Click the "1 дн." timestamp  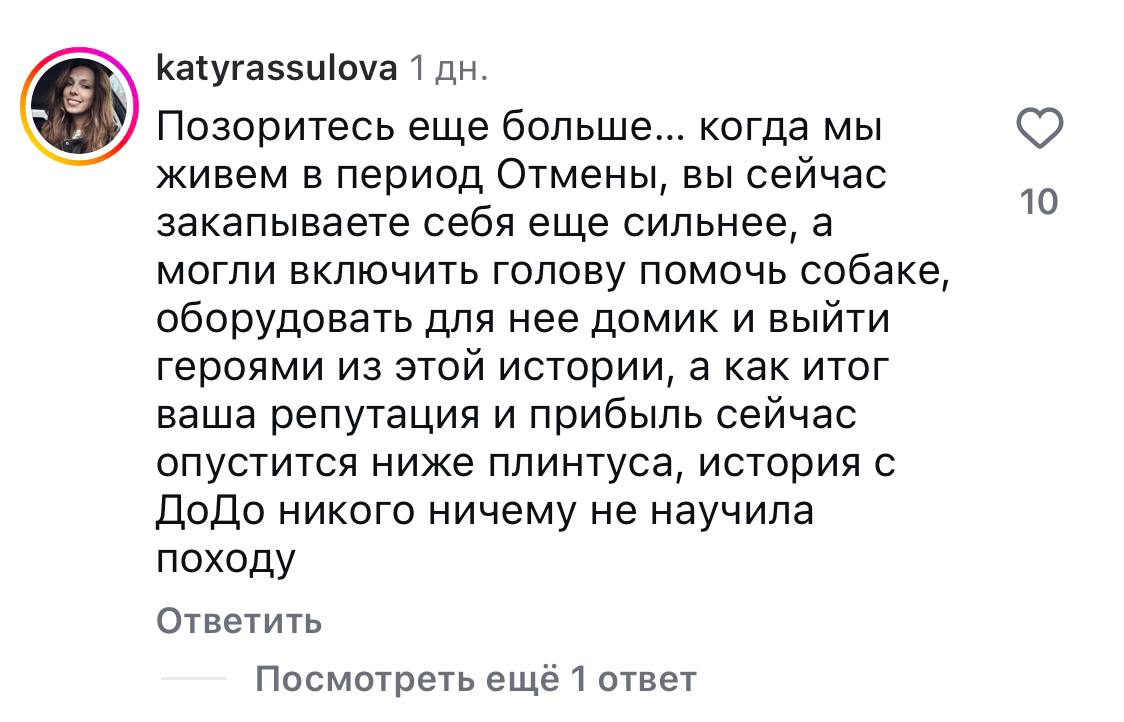click(x=449, y=69)
